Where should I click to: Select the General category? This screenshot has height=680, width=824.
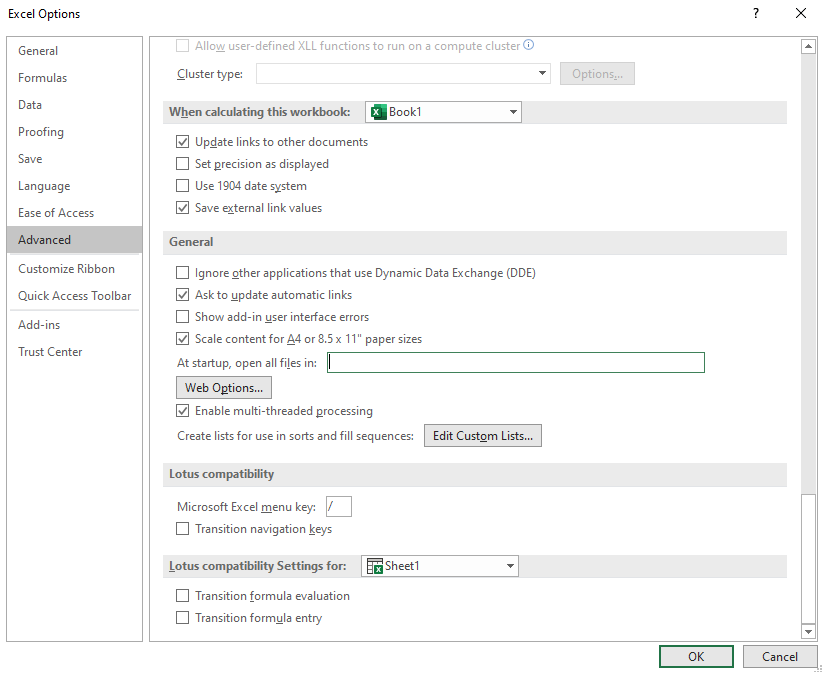pos(74,51)
